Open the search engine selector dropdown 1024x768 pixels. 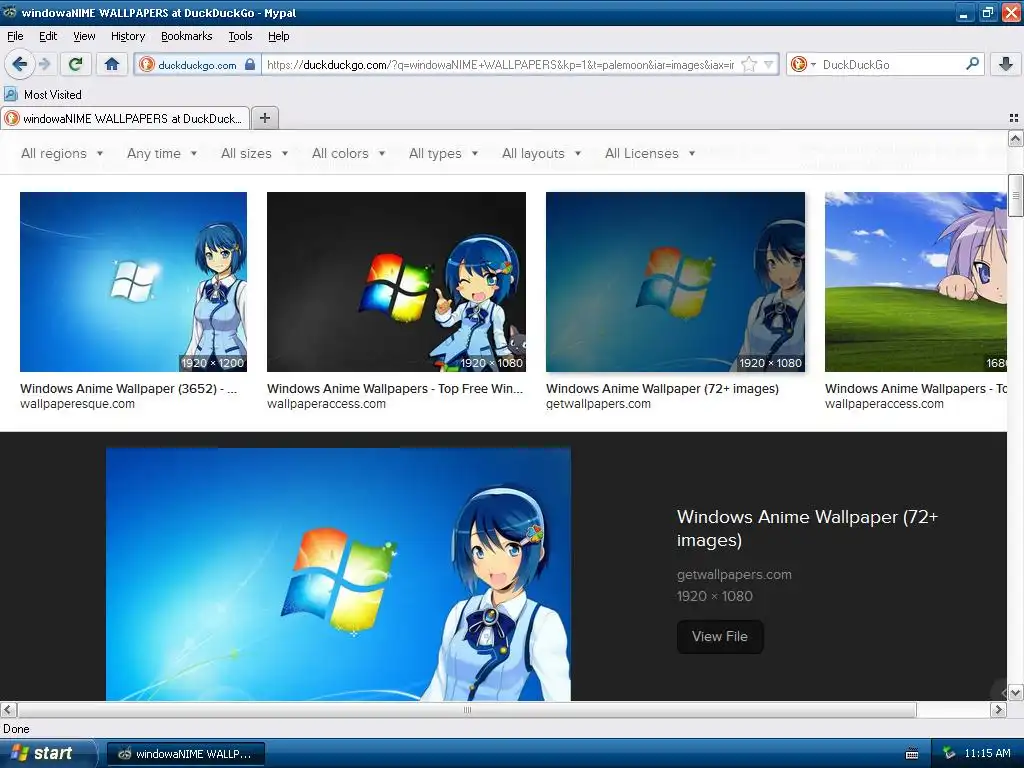tap(803, 65)
